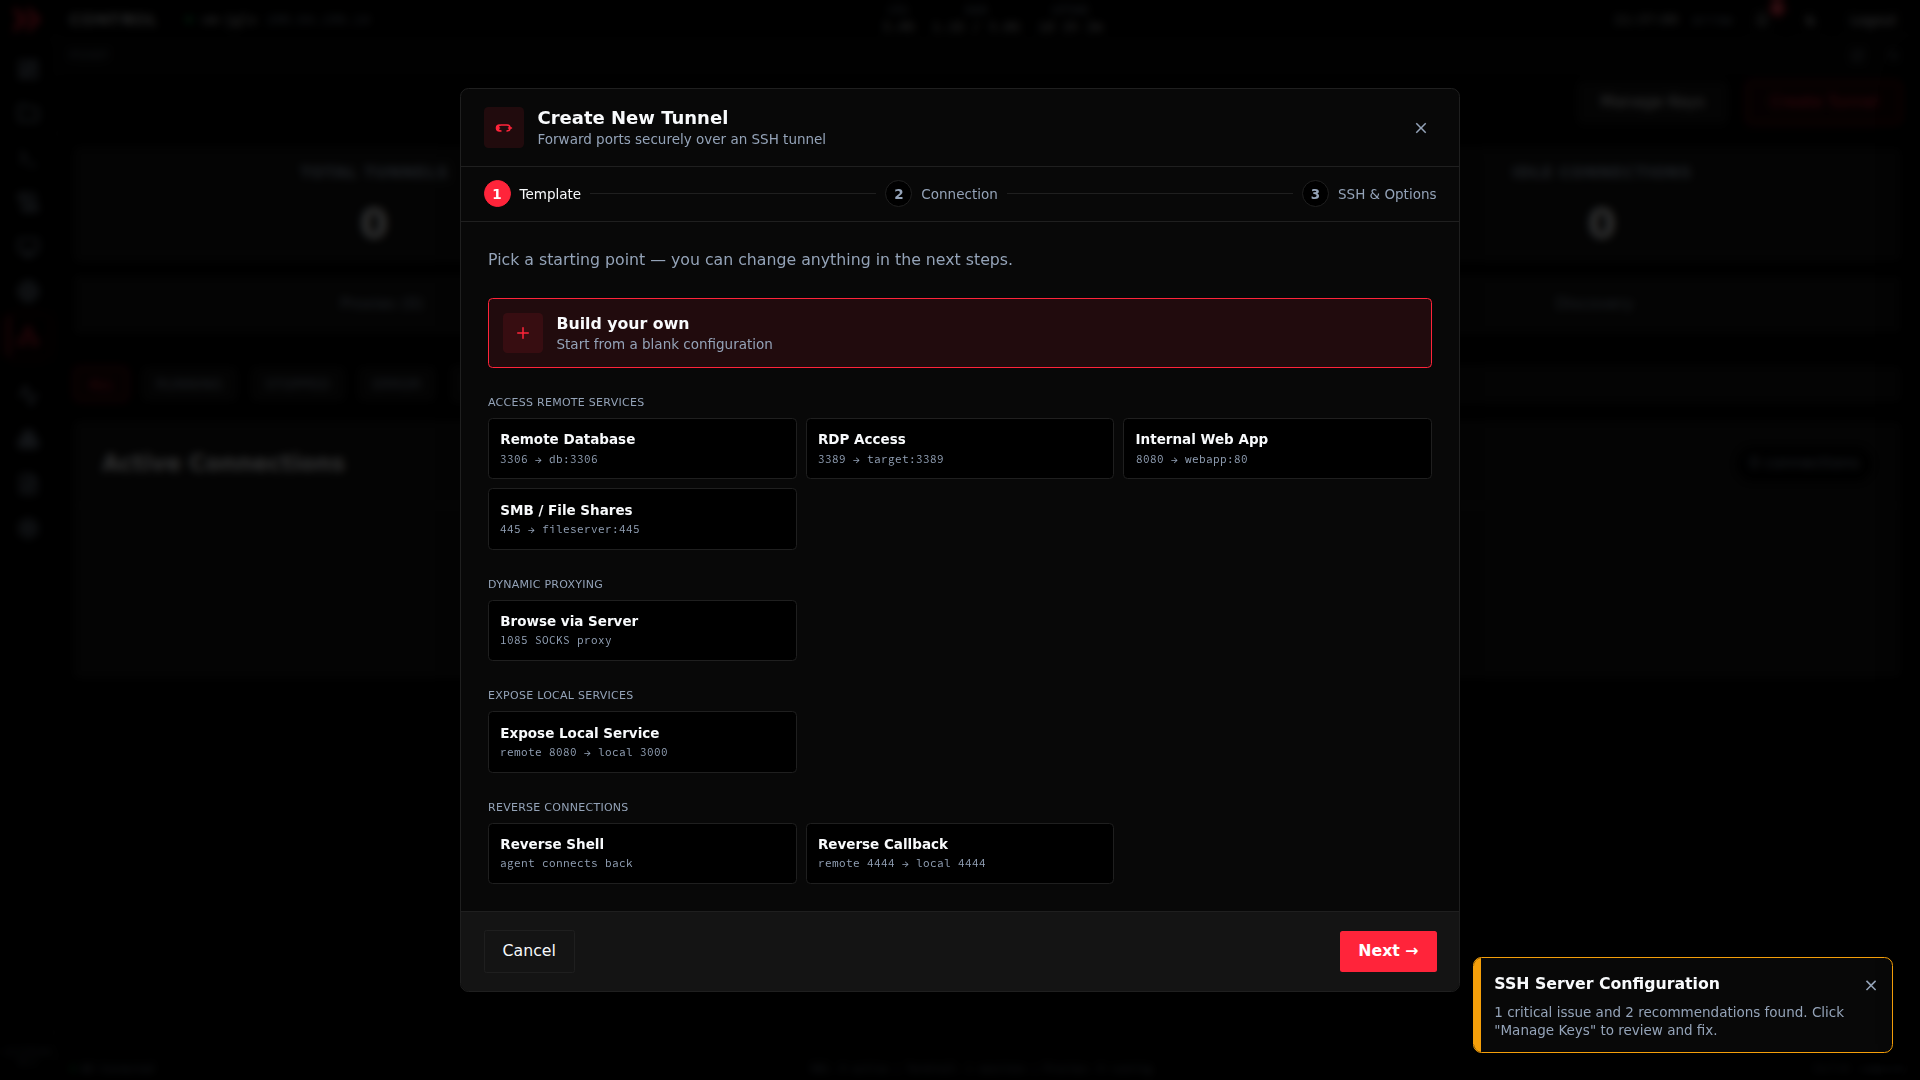Click the SSH Server Configuration notification title
The width and height of the screenshot is (1920, 1080).
(x=1607, y=984)
